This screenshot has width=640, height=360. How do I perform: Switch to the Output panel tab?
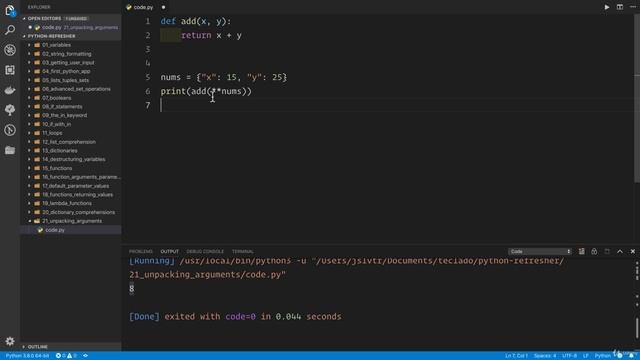[x=169, y=251]
